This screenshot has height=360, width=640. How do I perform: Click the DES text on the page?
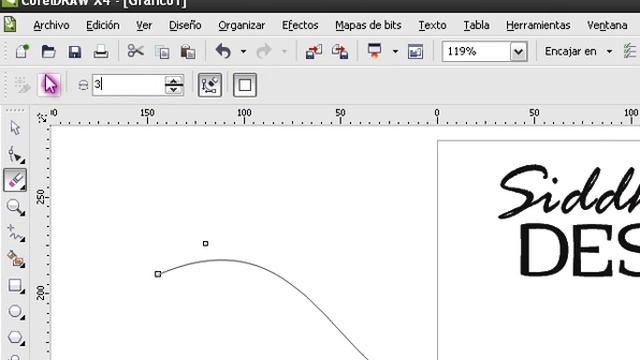pyautogui.click(x=580, y=251)
